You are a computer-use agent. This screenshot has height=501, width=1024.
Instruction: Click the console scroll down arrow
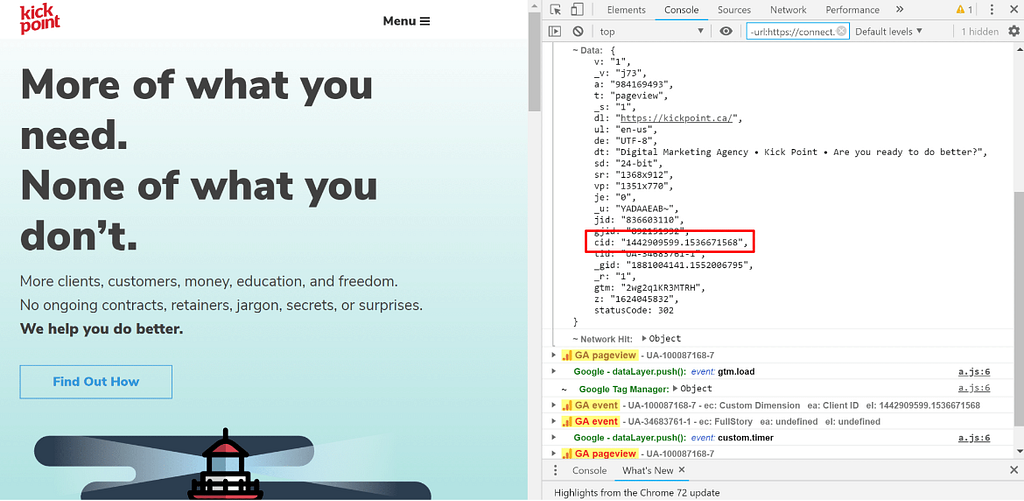point(1019,451)
